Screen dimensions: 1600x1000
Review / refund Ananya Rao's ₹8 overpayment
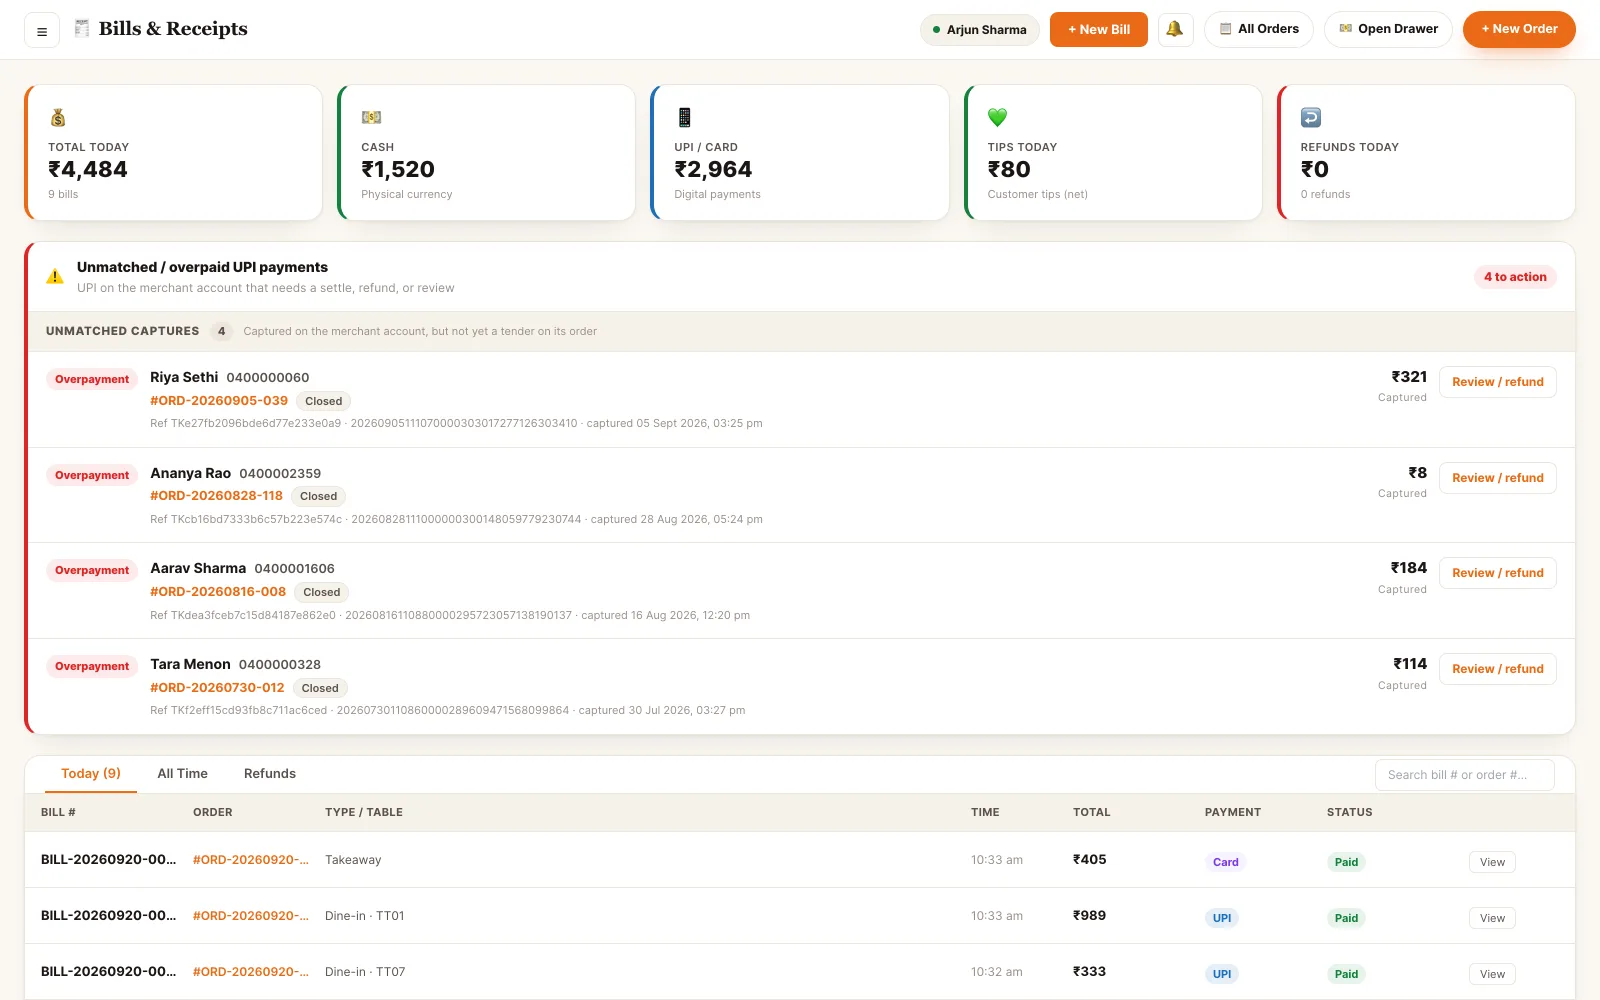click(x=1497, y=478)
